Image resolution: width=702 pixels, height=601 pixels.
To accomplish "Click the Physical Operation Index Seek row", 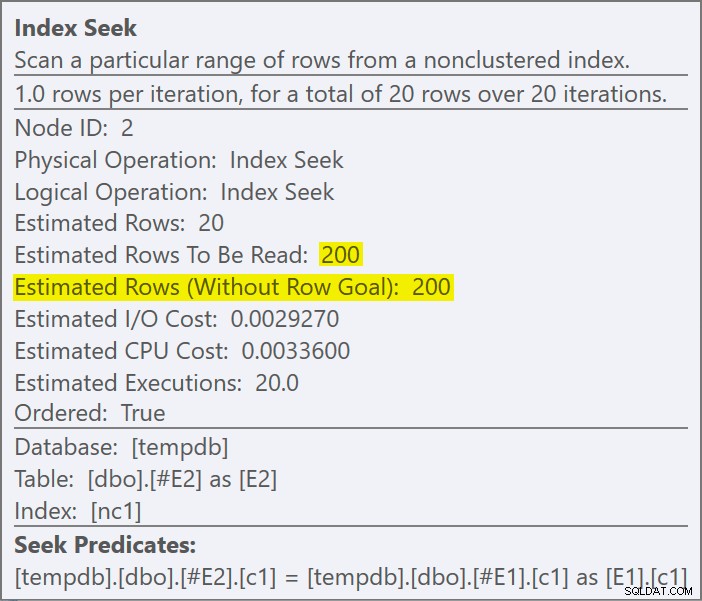I will click(179, 160).
